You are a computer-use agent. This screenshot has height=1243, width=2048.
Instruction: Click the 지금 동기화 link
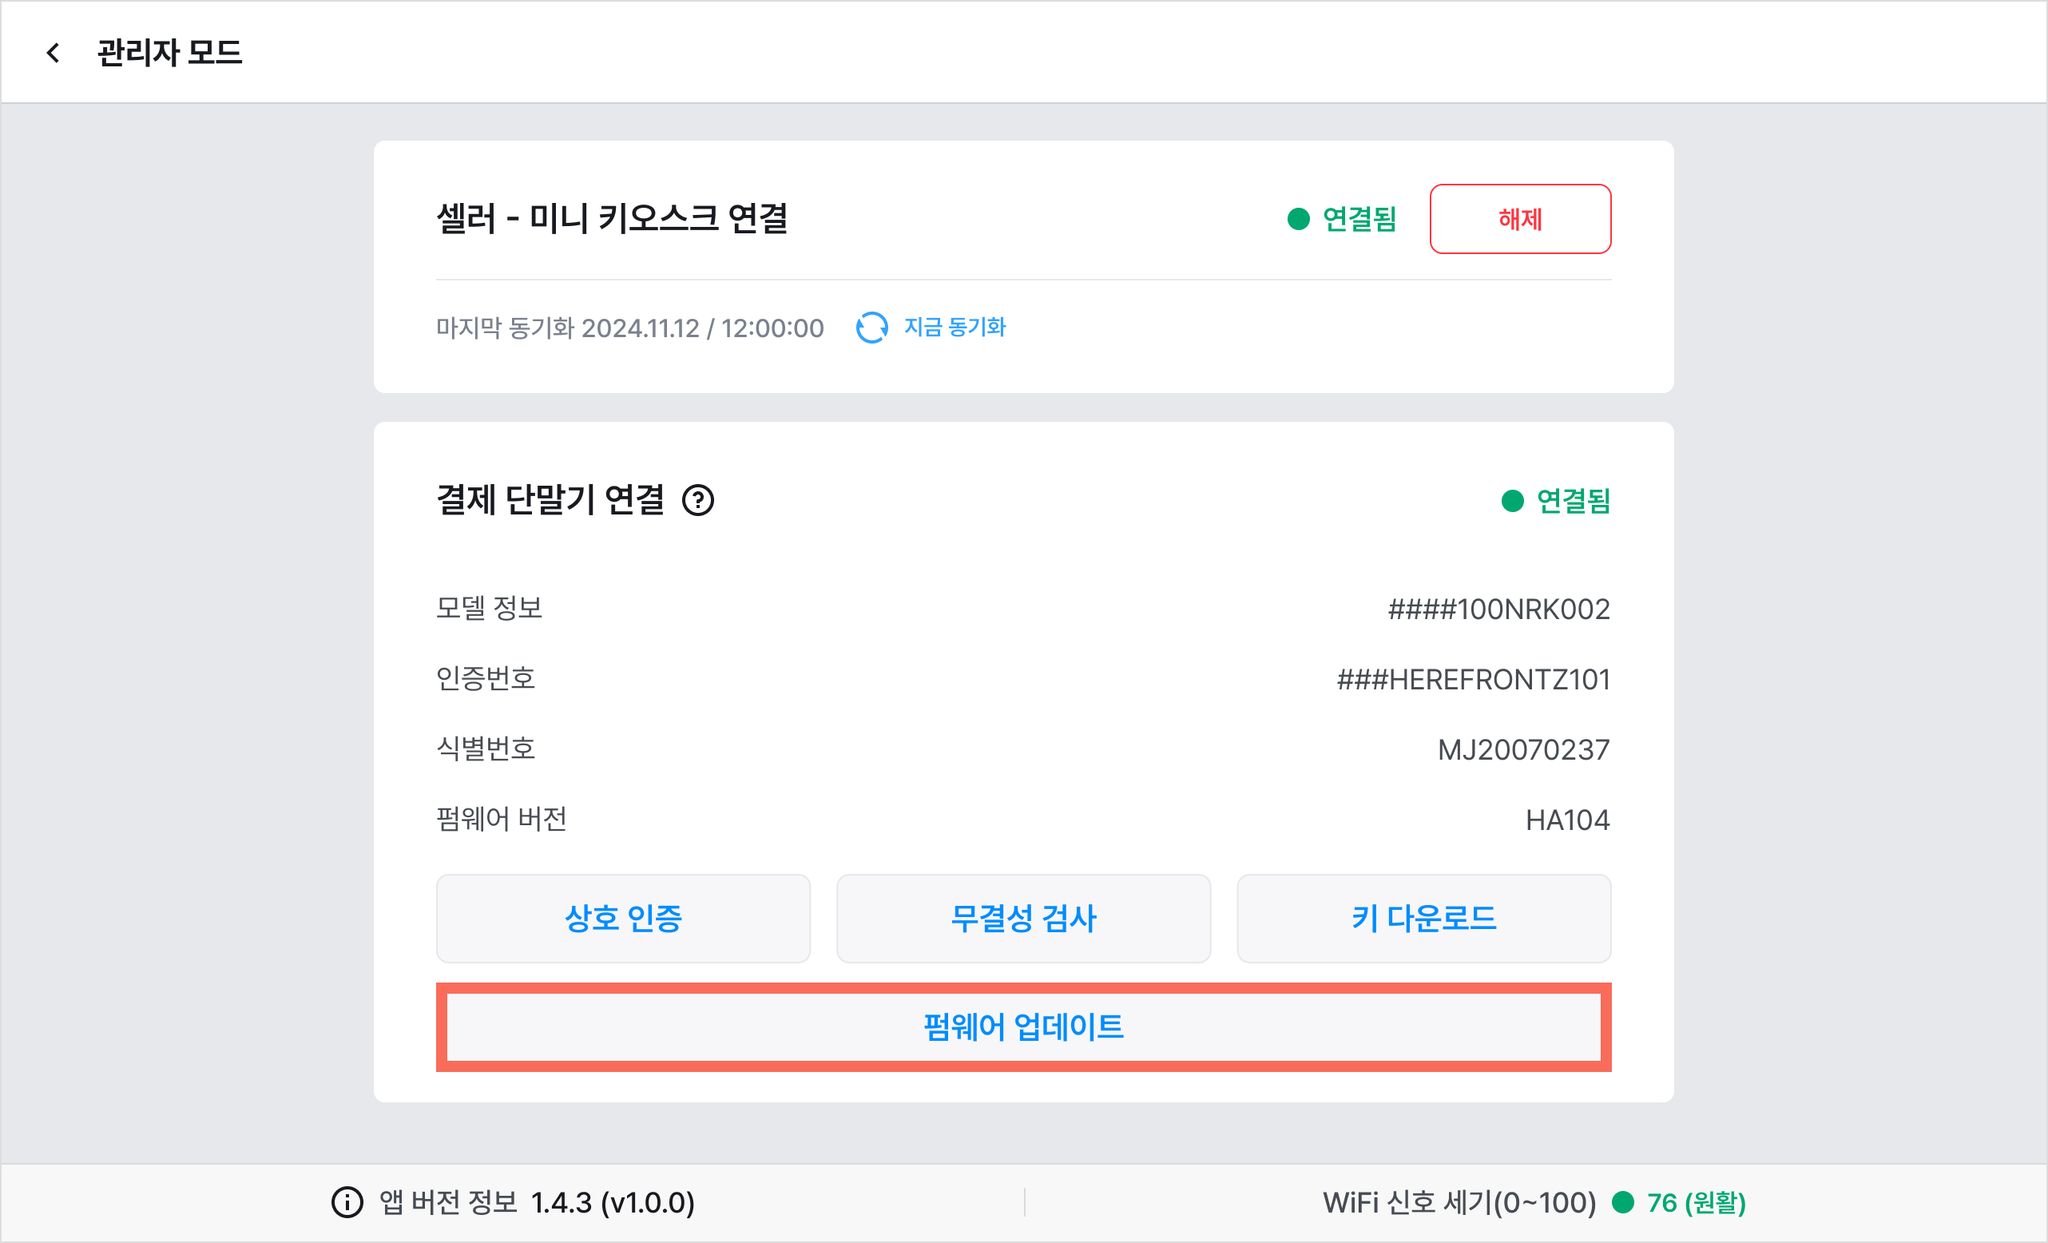coord(955,327)
